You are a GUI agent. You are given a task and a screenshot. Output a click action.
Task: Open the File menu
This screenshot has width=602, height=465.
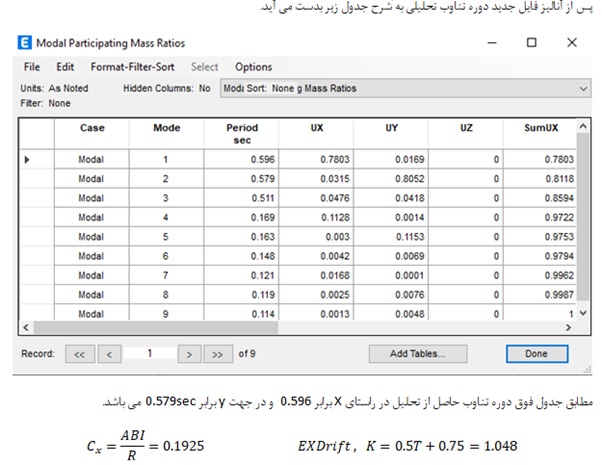pyautogui.click(x=31, y=67)
